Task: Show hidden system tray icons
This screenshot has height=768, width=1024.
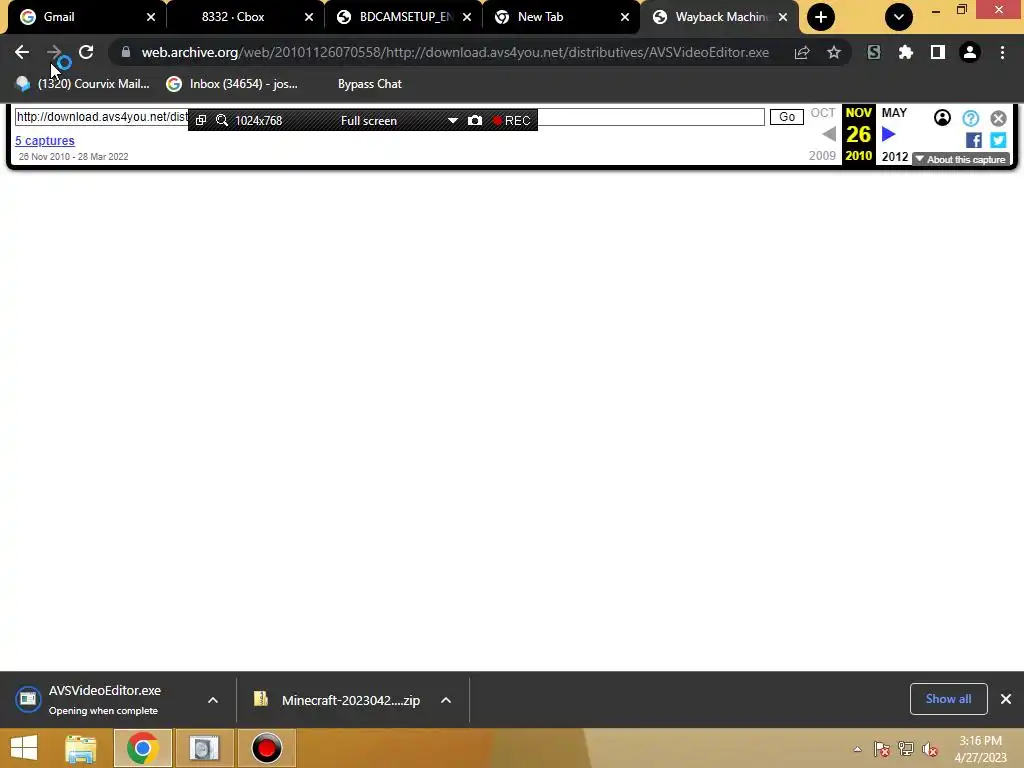Action: pos(857,749)
